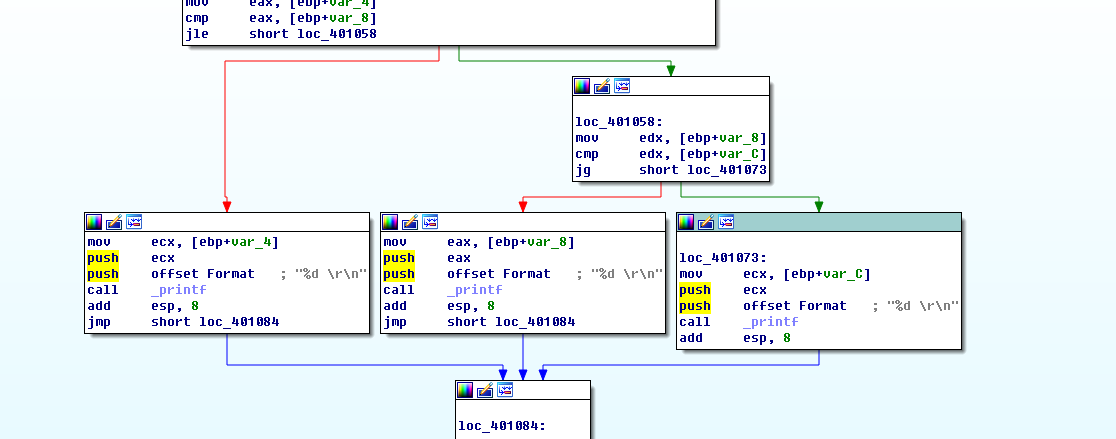Open node color picker in loc_401058 block

click(583, 86)
